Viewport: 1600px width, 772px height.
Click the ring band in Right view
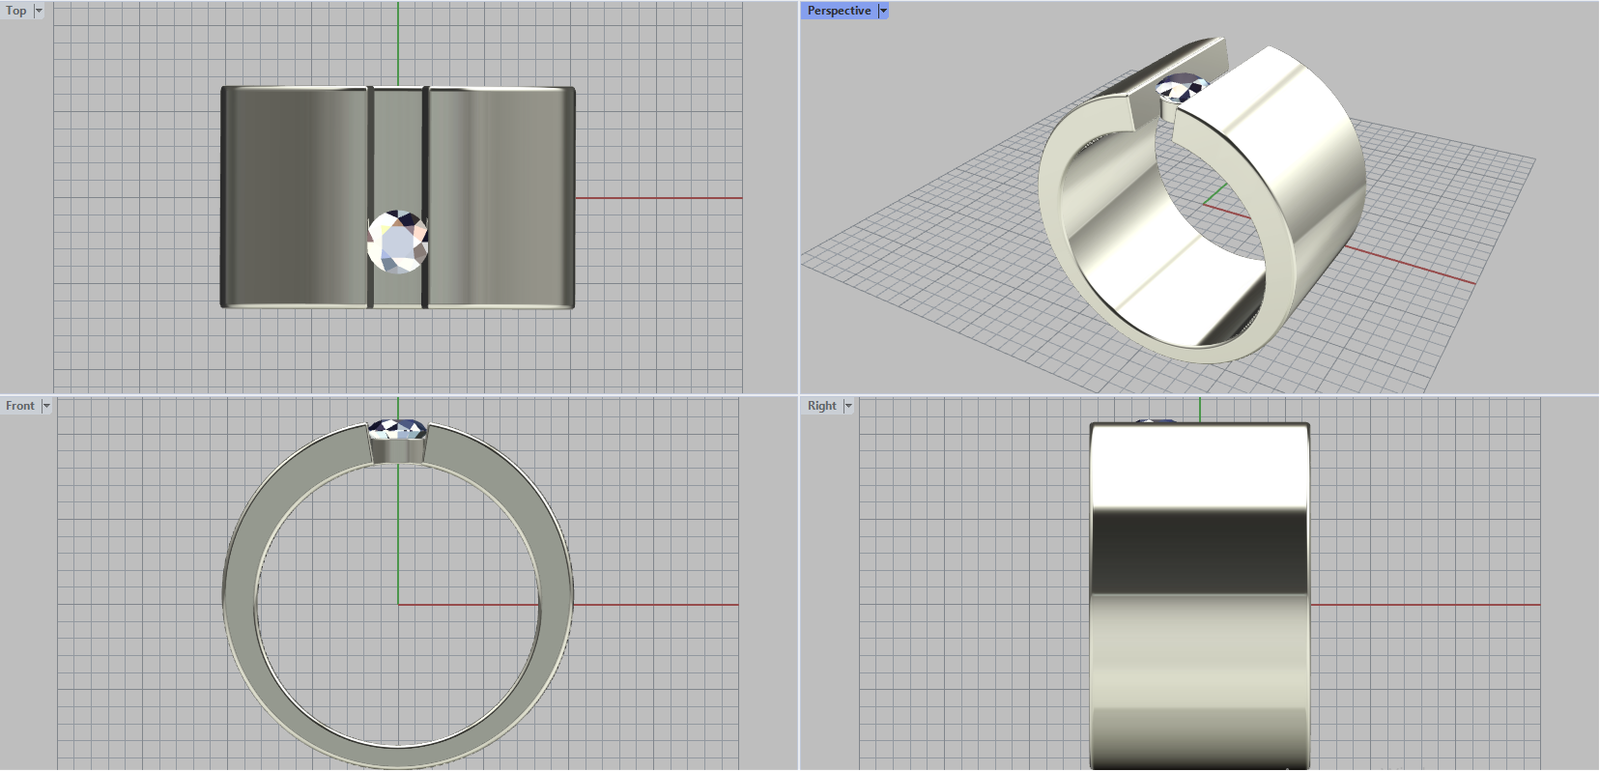(1199, 600)
